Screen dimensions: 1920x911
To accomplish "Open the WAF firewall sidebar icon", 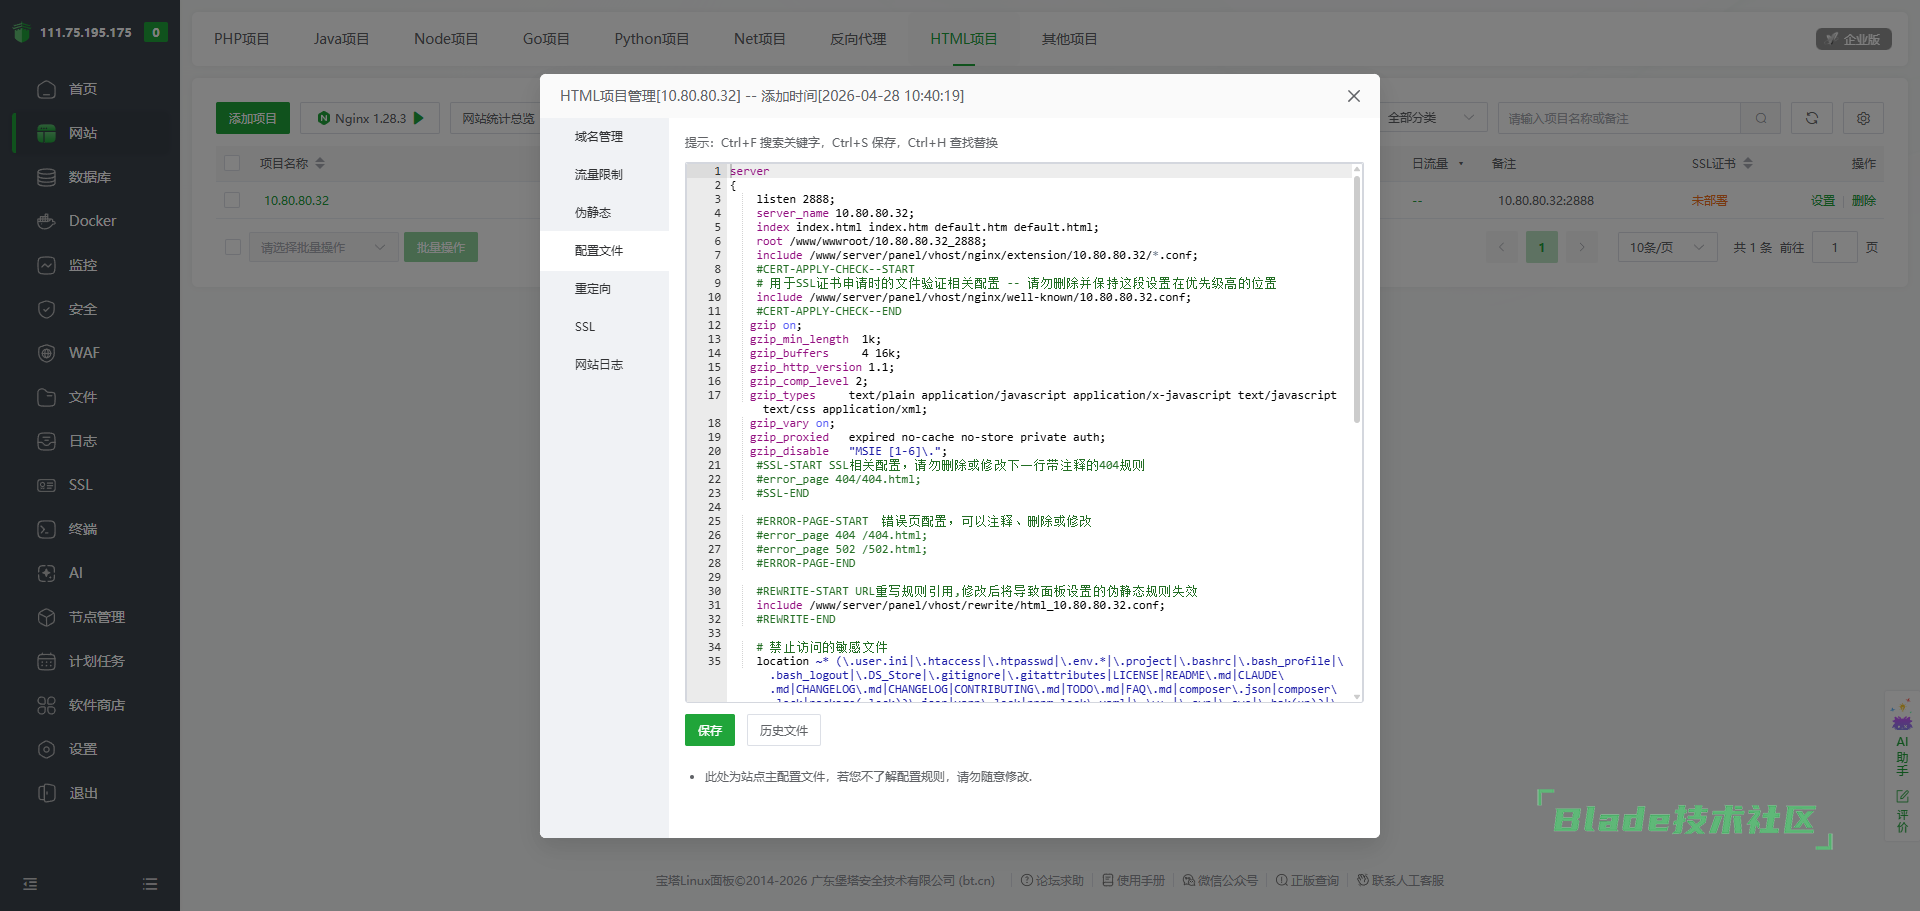I will pyautogui.click(x=46, y=353).
